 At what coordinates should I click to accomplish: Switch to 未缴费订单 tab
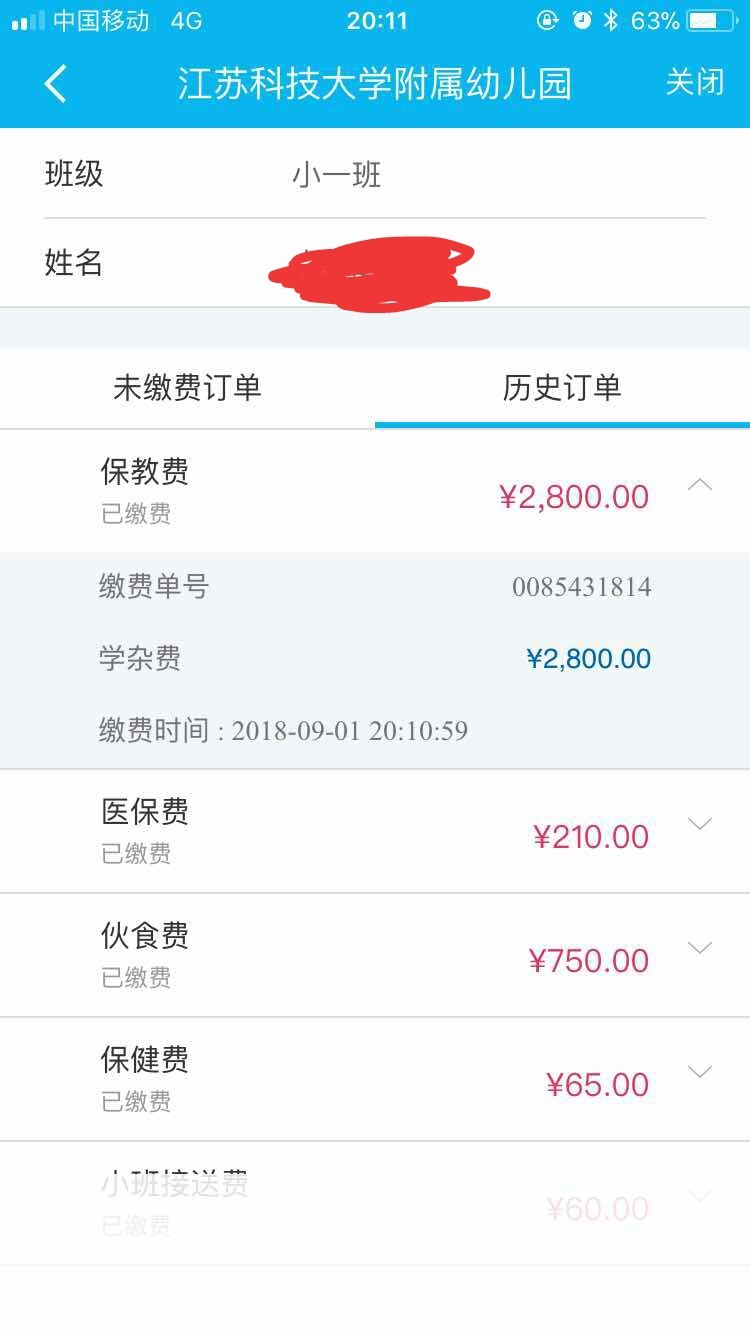(x=187, y=388)
